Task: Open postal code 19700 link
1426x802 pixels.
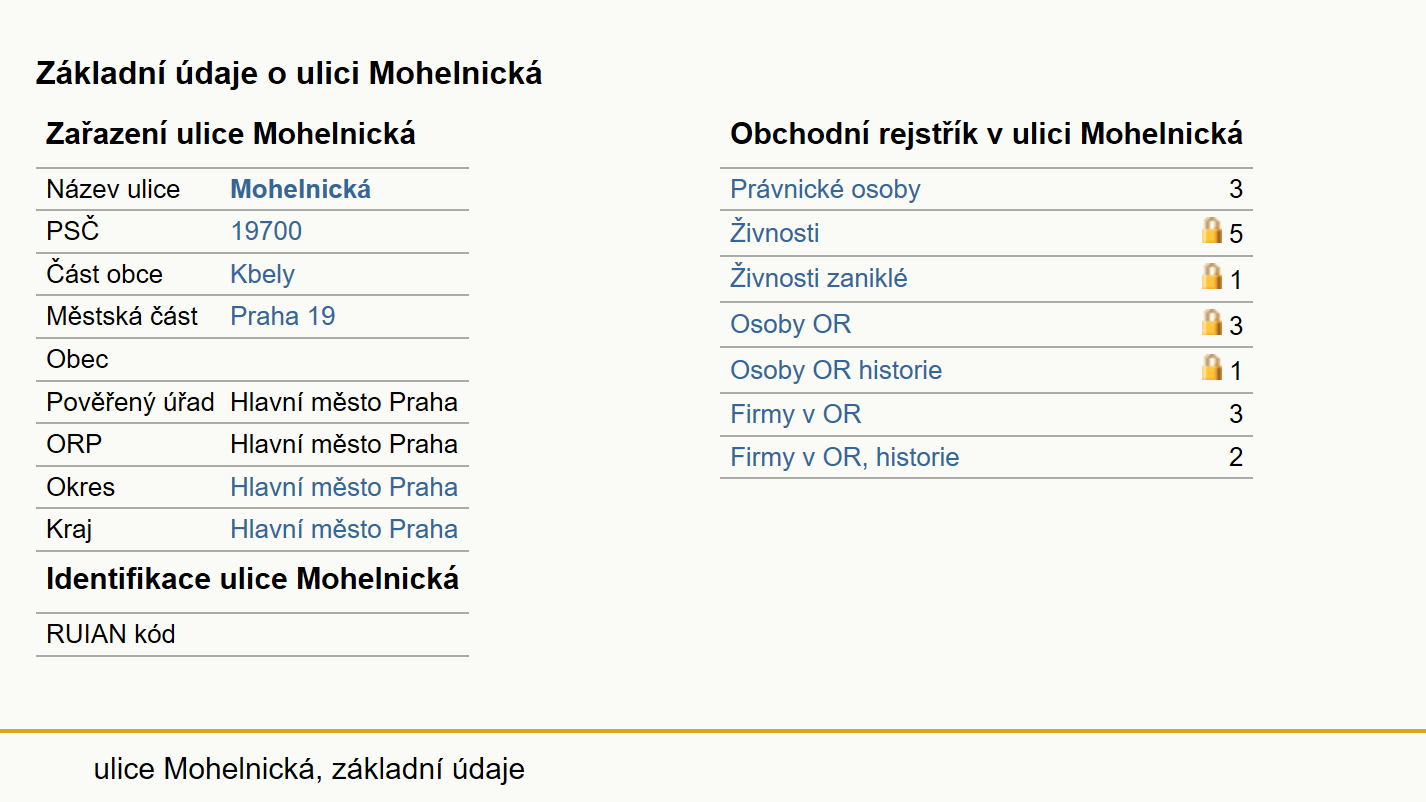Action: pos(266,231)
